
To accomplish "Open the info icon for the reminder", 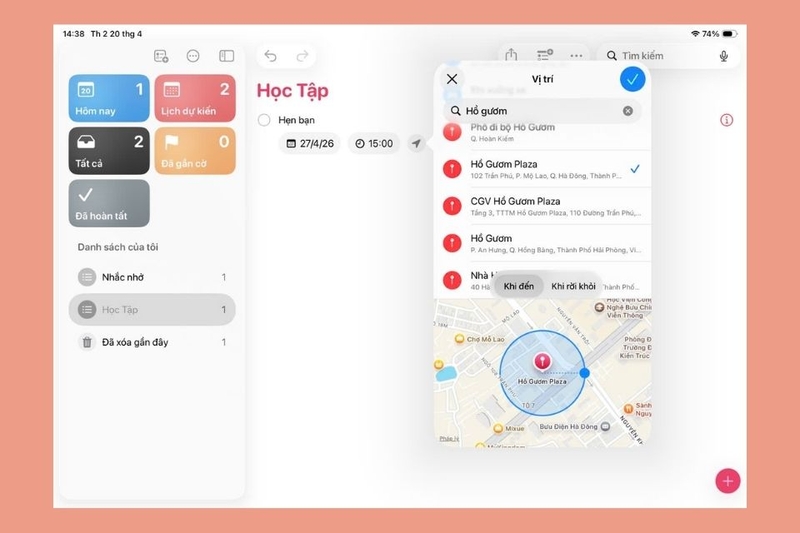I will tap(727, 120).
